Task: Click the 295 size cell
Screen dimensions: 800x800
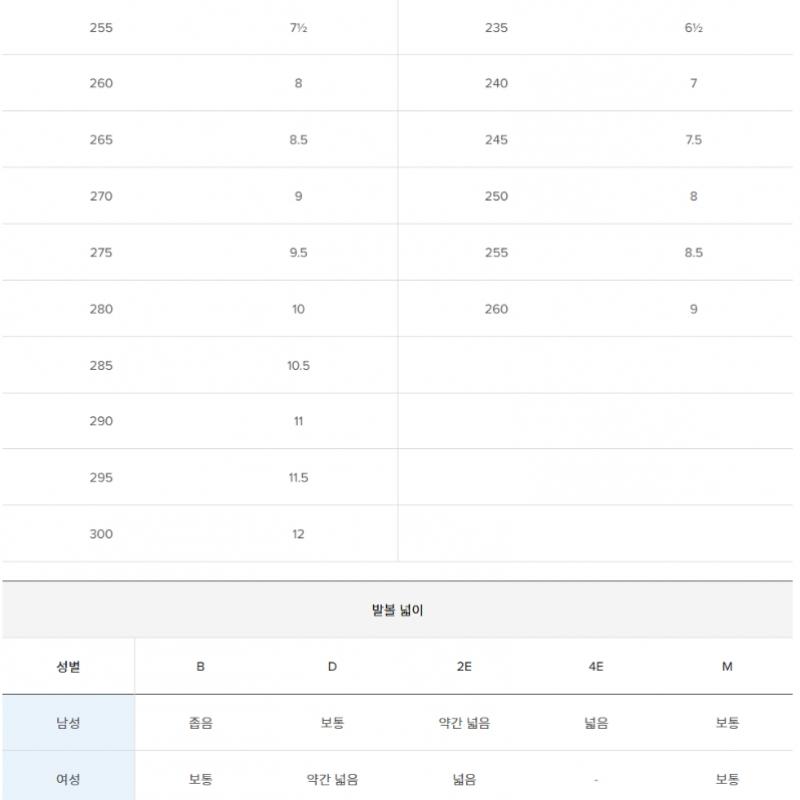Action: pos(101,477)
